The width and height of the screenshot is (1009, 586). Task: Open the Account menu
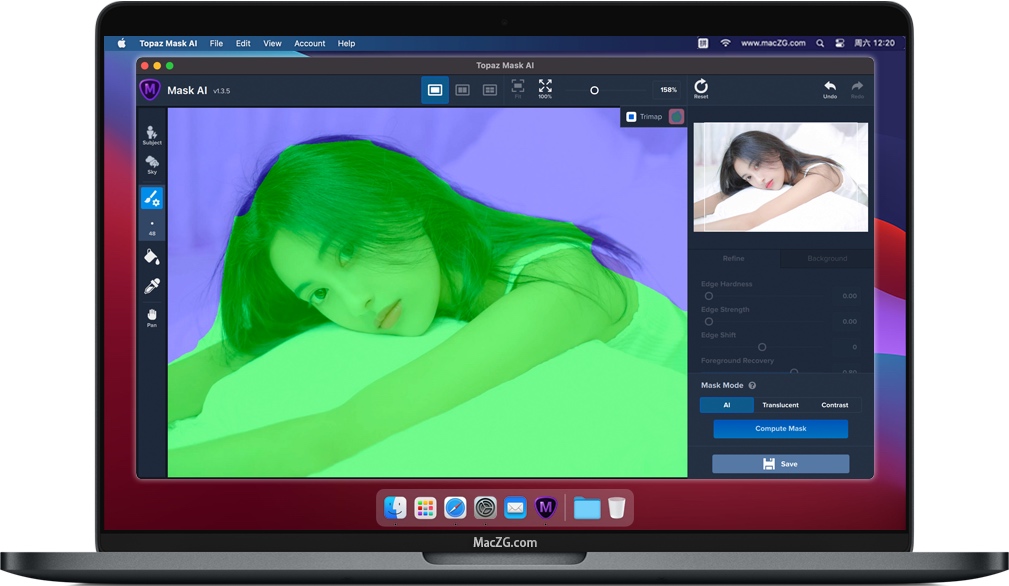310,43
